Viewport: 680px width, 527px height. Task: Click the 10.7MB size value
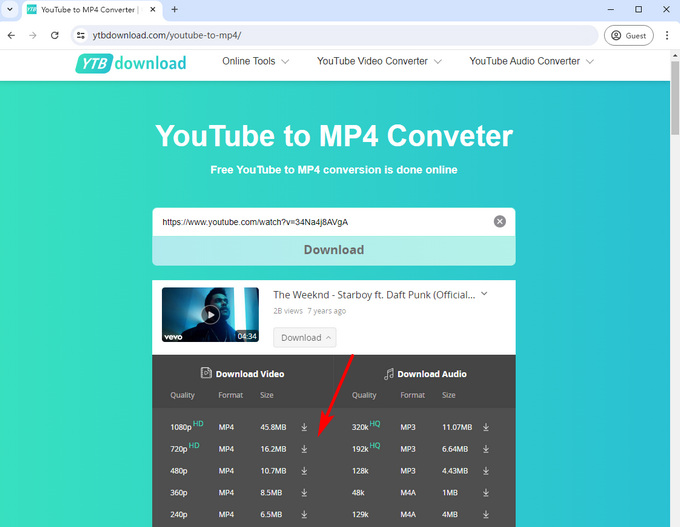[273, 471]
